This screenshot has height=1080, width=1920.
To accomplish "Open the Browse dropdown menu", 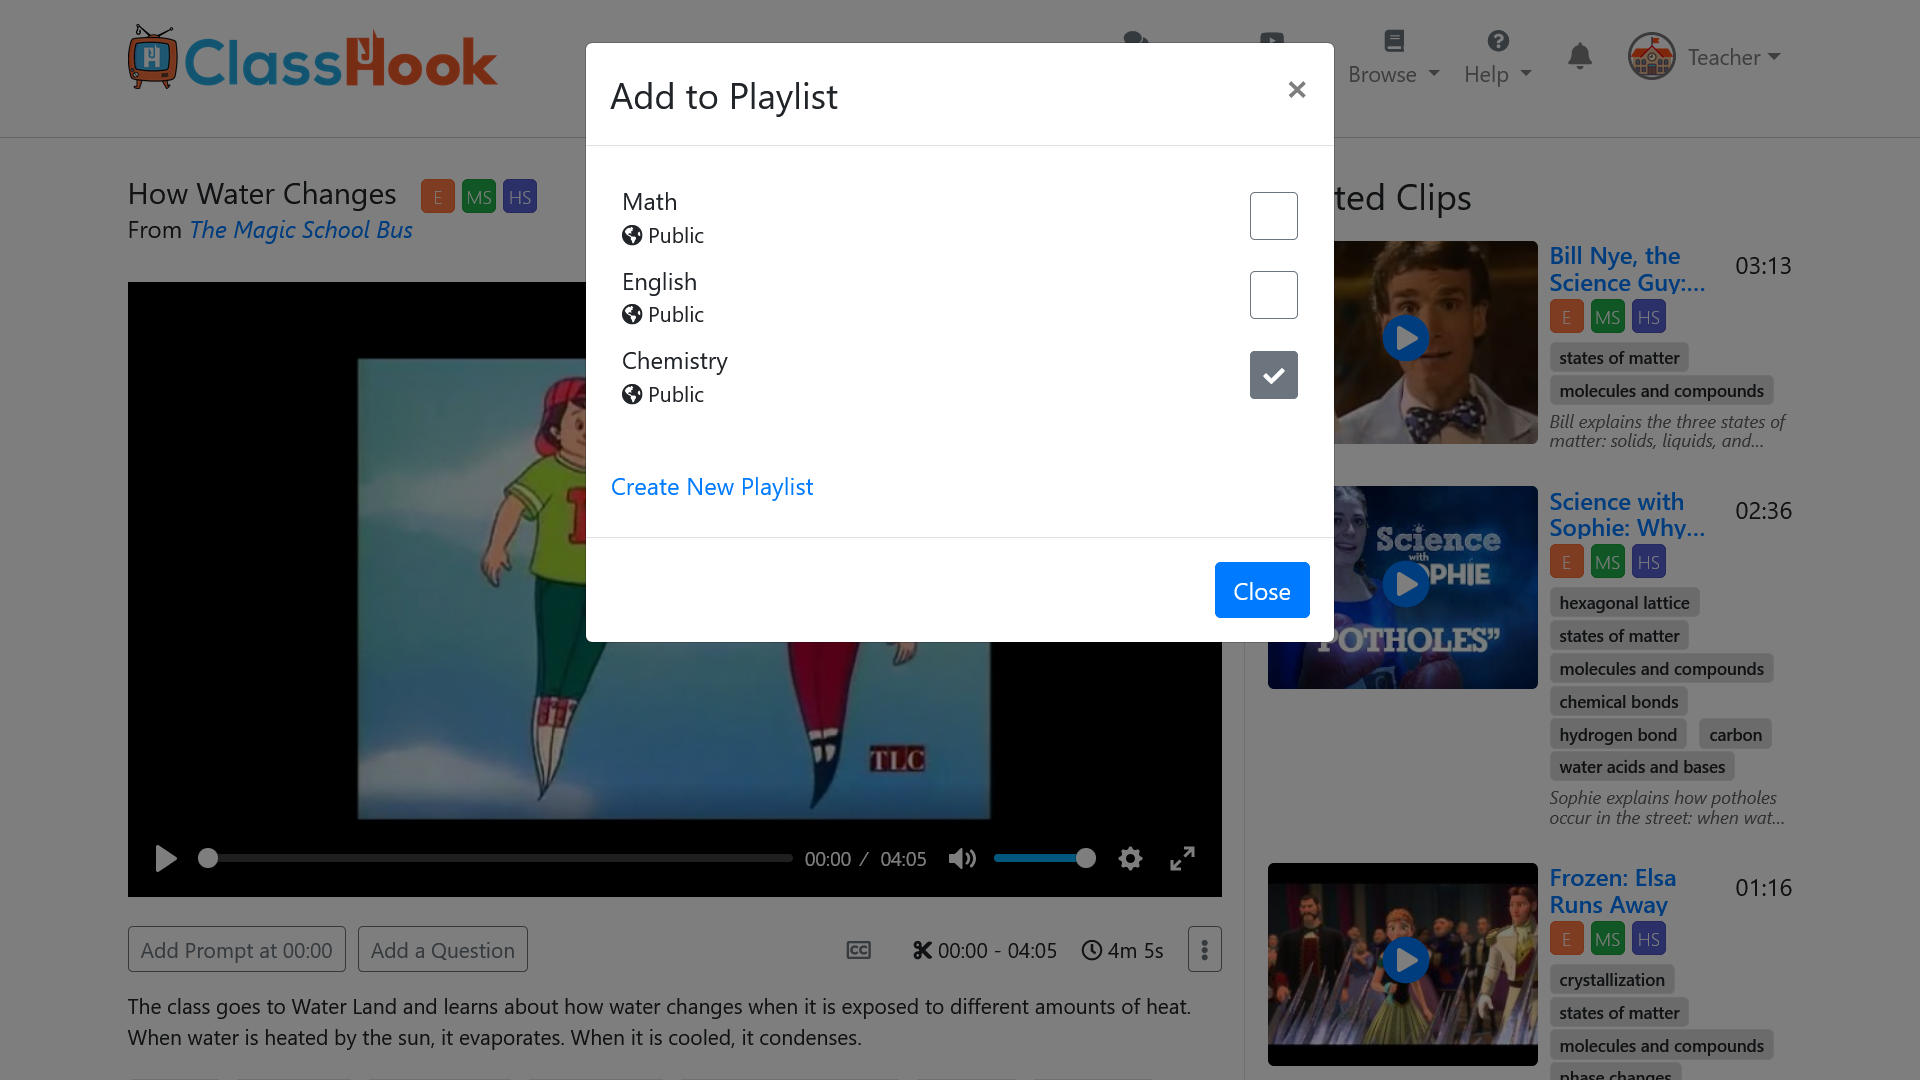I will 1394,75.
